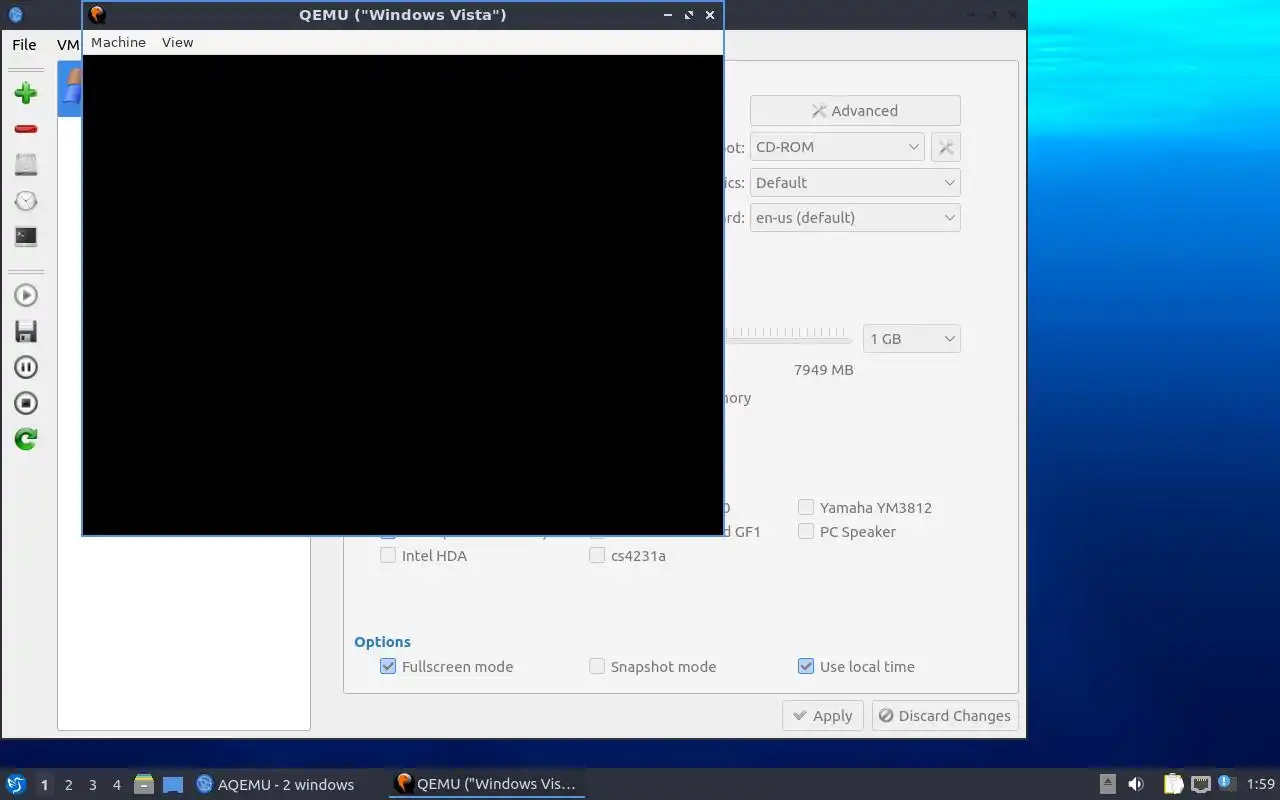Click the Apply button
Image resolution: width=1280 pixels, height=800 pixels.
click(x=822, y=716)
